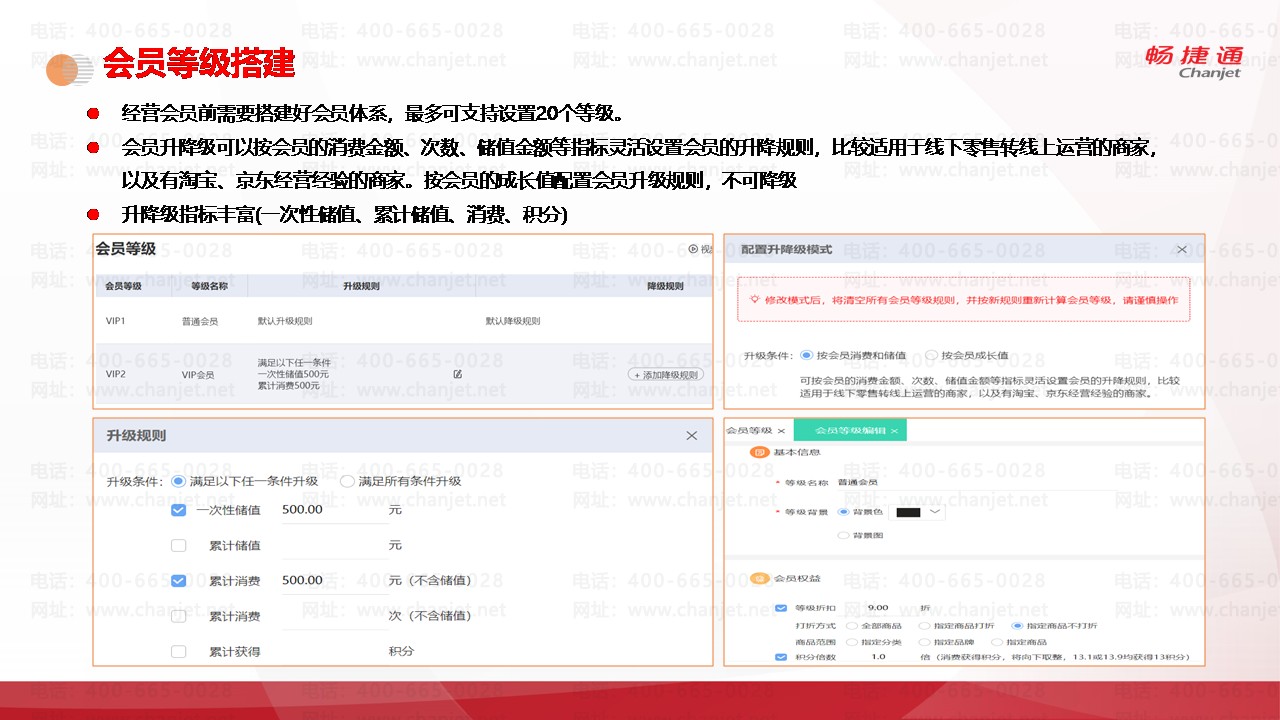Select 指定商品 product range
This screenshot has height=720, width=1280.
click(x=995, y=642)
